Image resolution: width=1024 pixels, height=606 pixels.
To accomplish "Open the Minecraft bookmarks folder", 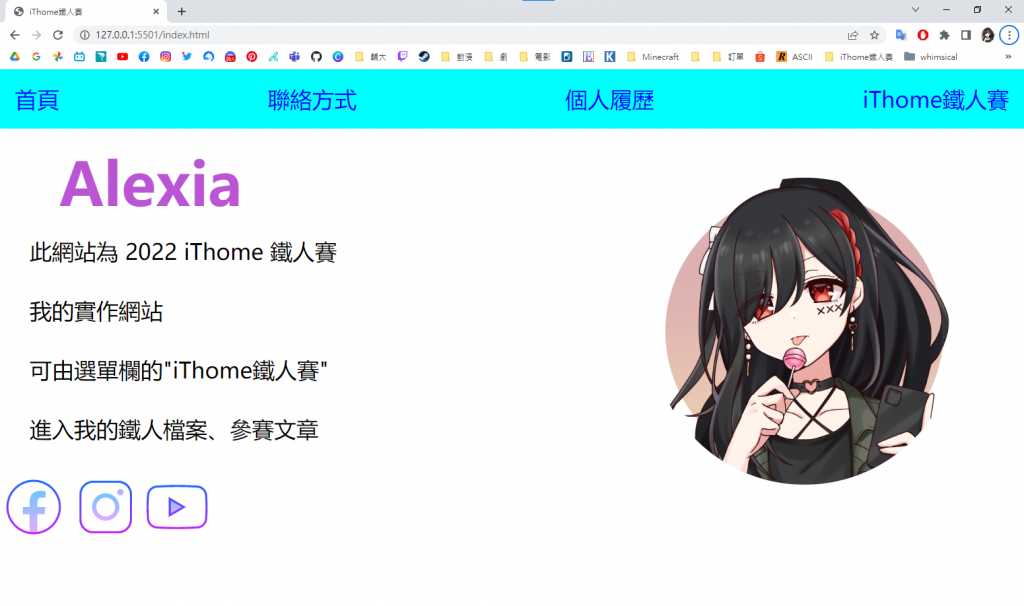I will (x=653, y=57).
